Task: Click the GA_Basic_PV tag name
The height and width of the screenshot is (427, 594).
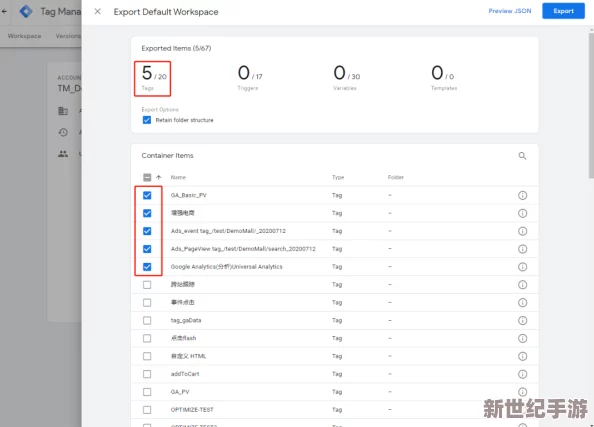Action: tap(189, 196)
